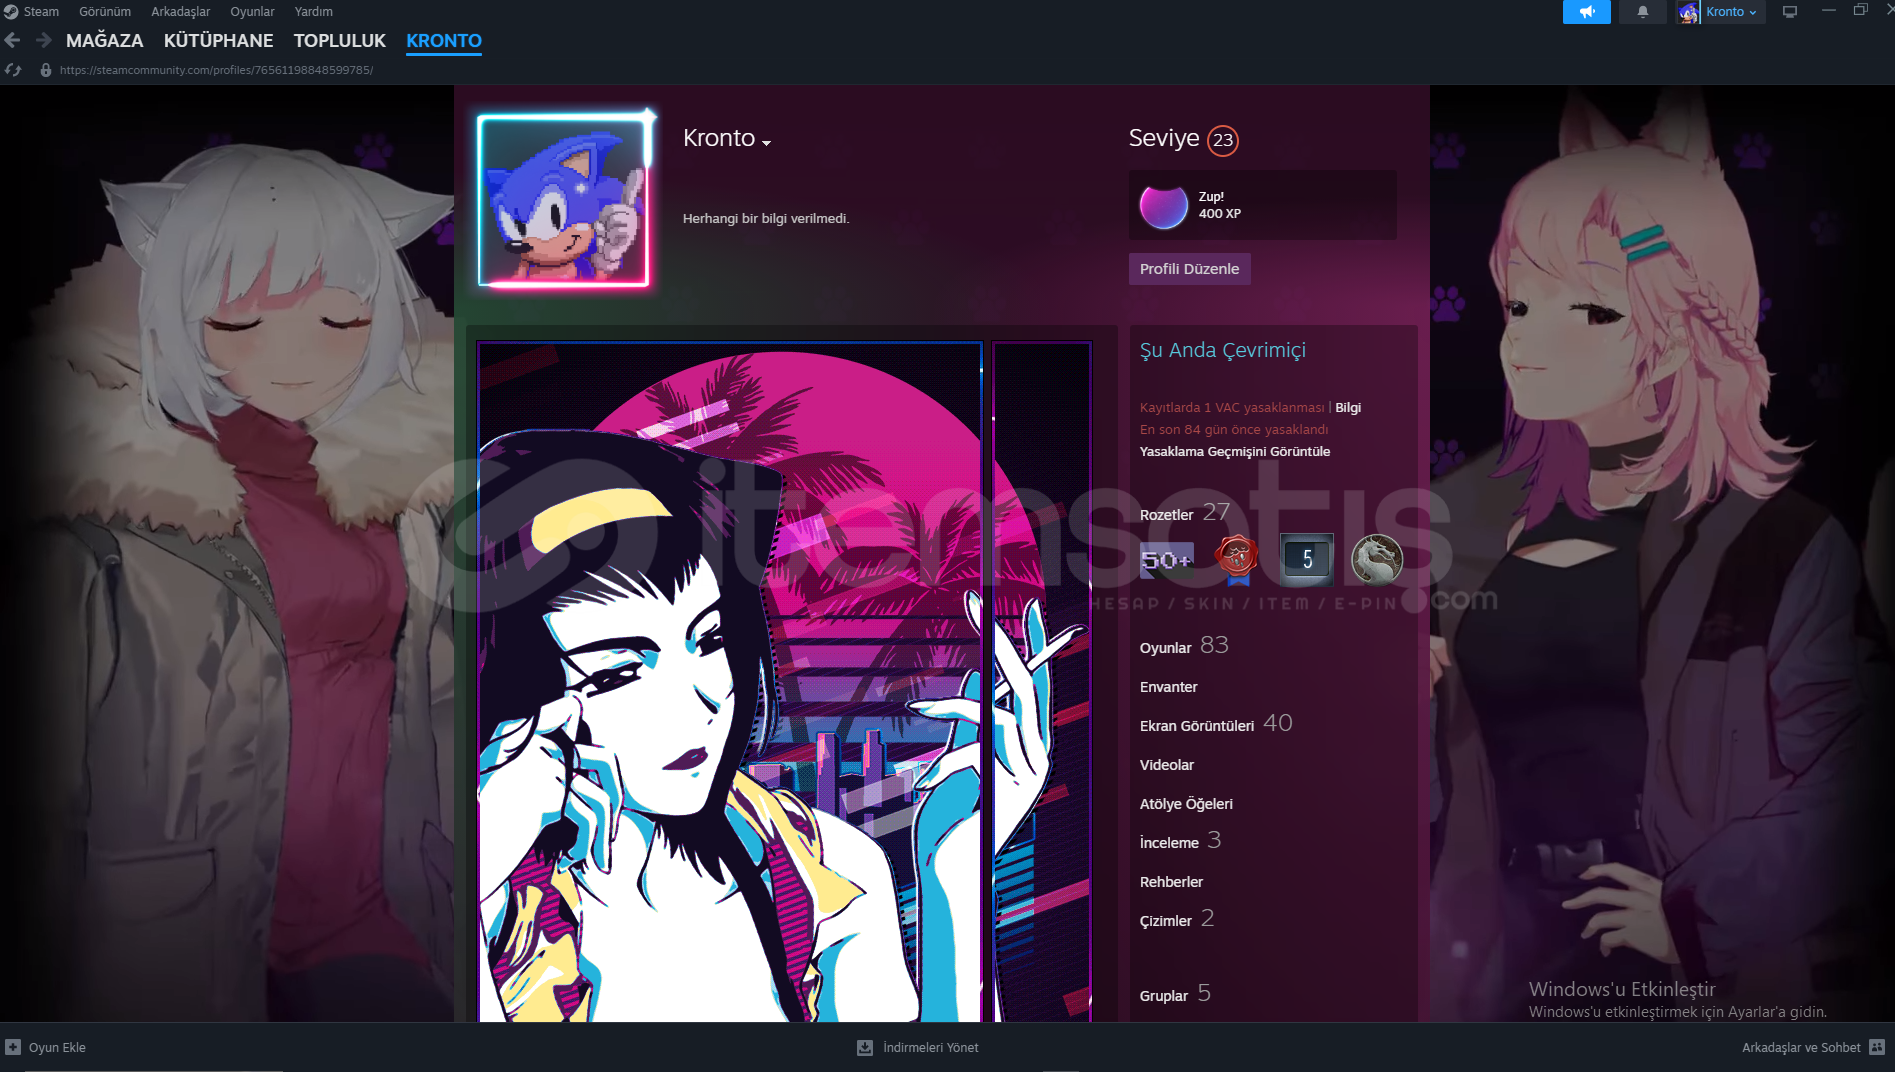Open the Steam menu
The image size is (1895, 1072).
[x=41, y=12]
